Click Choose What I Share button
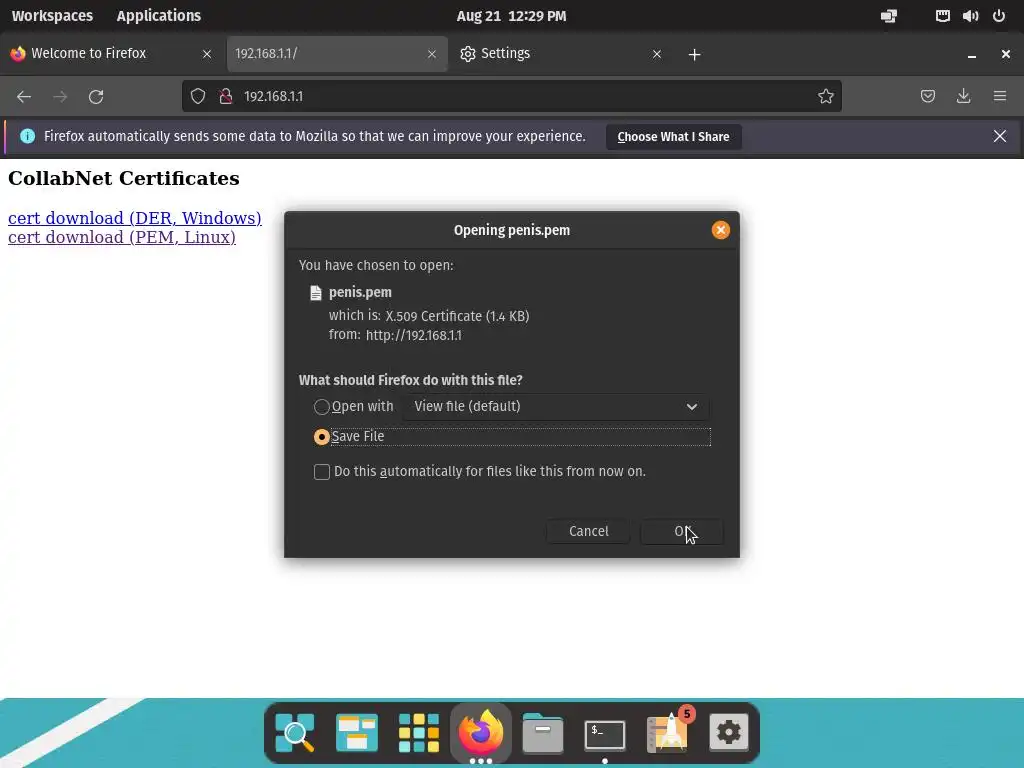Viewport: 1024px width, 768px height. coord(673,136)
